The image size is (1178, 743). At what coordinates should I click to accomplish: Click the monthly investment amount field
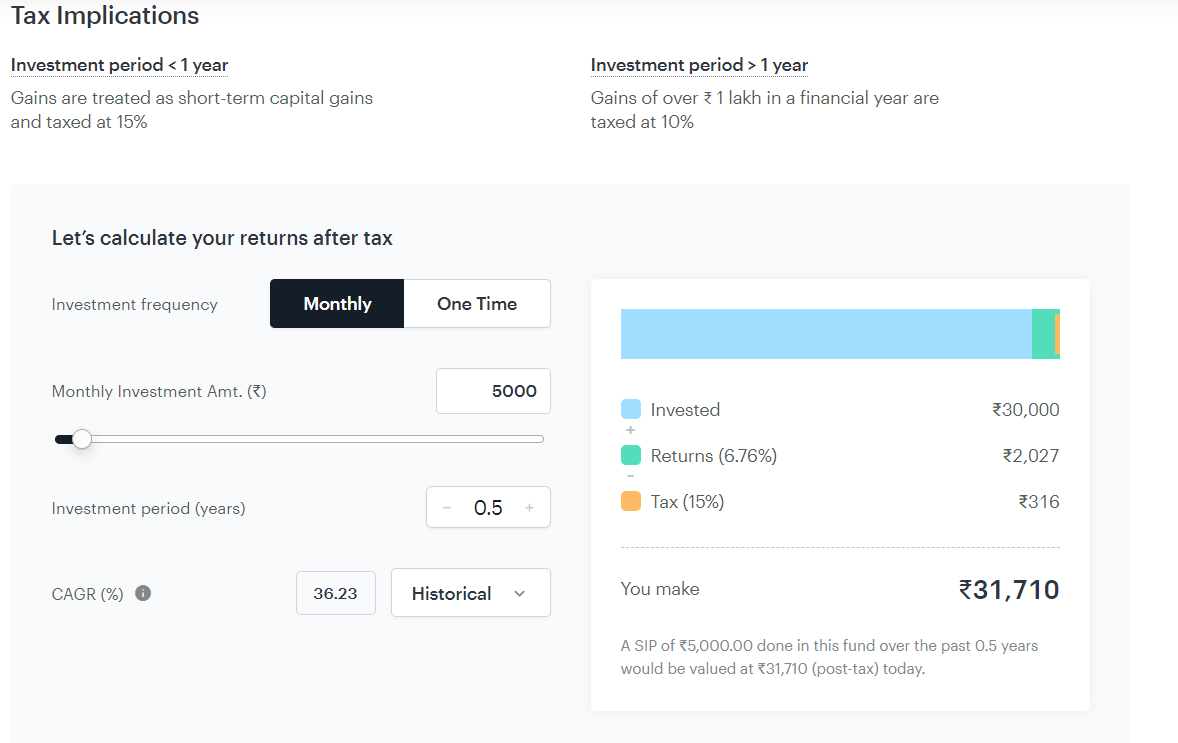tap(494, 391)
